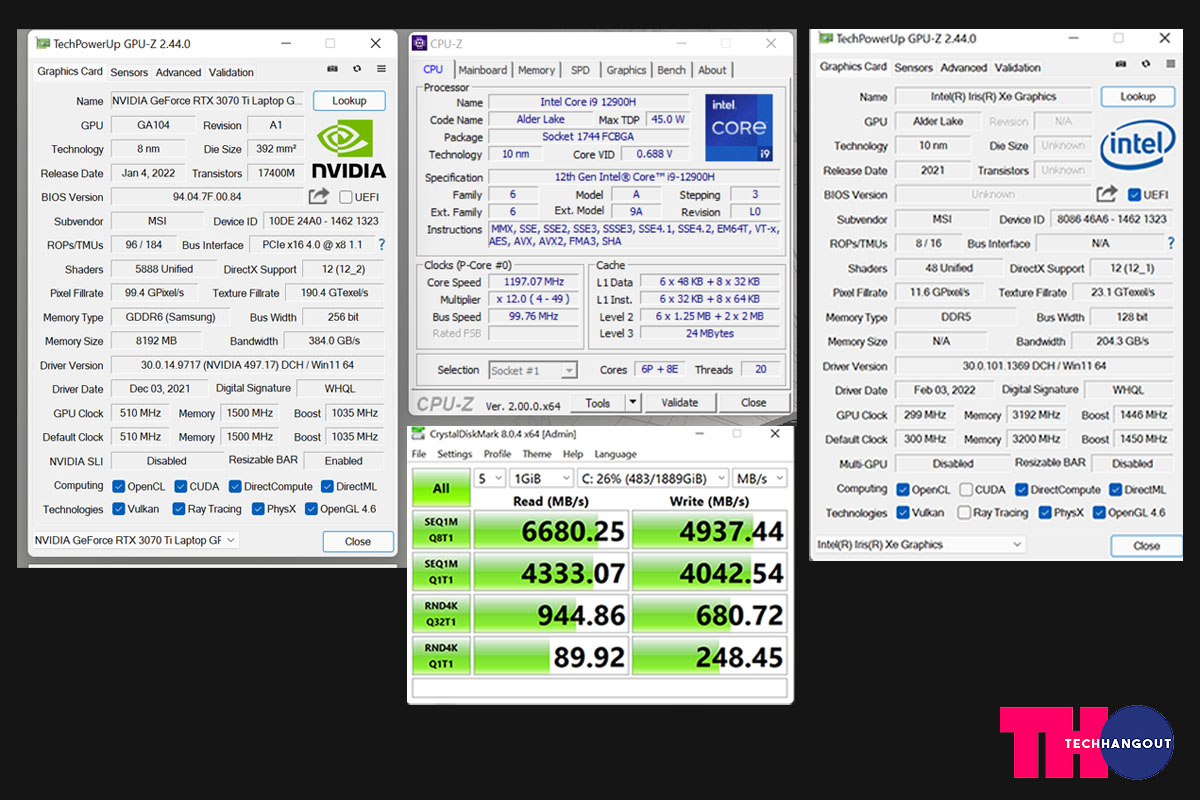Image resolution: width=1200 pixels, height=800 pixels.
Task: Click TechHangout logo watermark badge
Action: (1086, 742)
